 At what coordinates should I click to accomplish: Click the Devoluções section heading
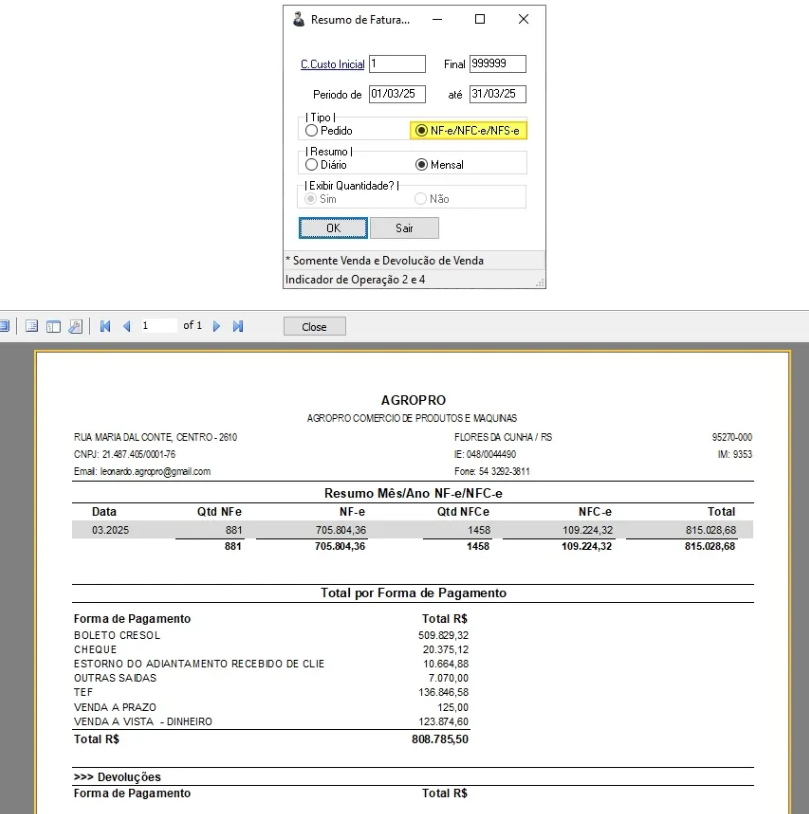tap(117, 777)
